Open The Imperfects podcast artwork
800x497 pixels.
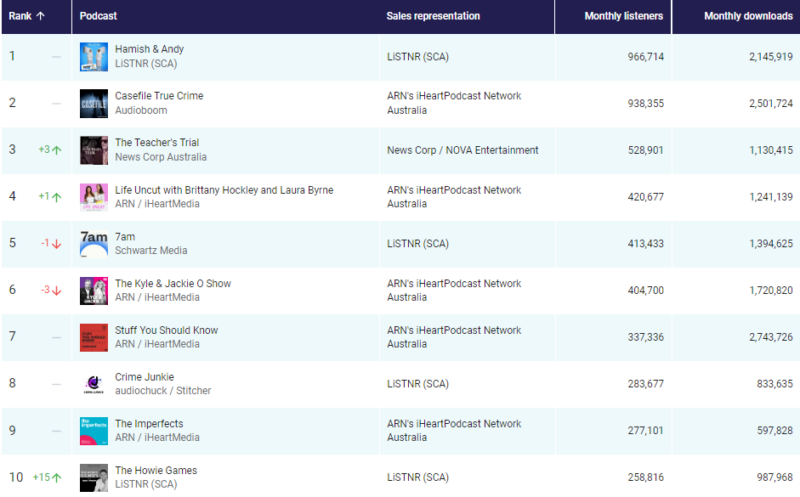coord(94,431)
